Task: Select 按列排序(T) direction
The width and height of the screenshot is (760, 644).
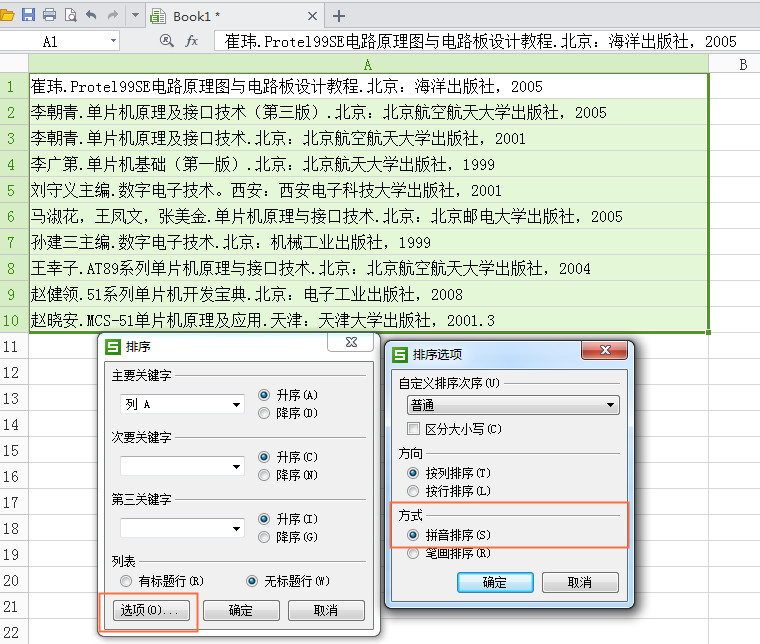Action: pyautogui.click(x=449, y=472)
